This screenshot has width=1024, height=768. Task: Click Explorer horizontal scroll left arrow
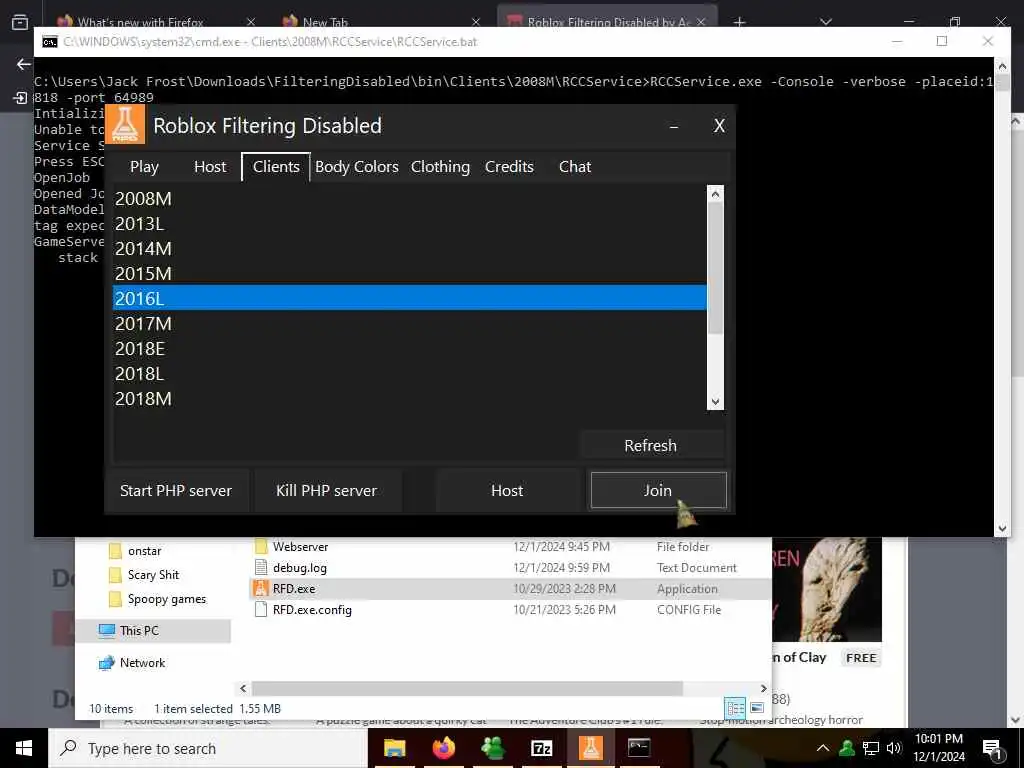tap(243, 688)
